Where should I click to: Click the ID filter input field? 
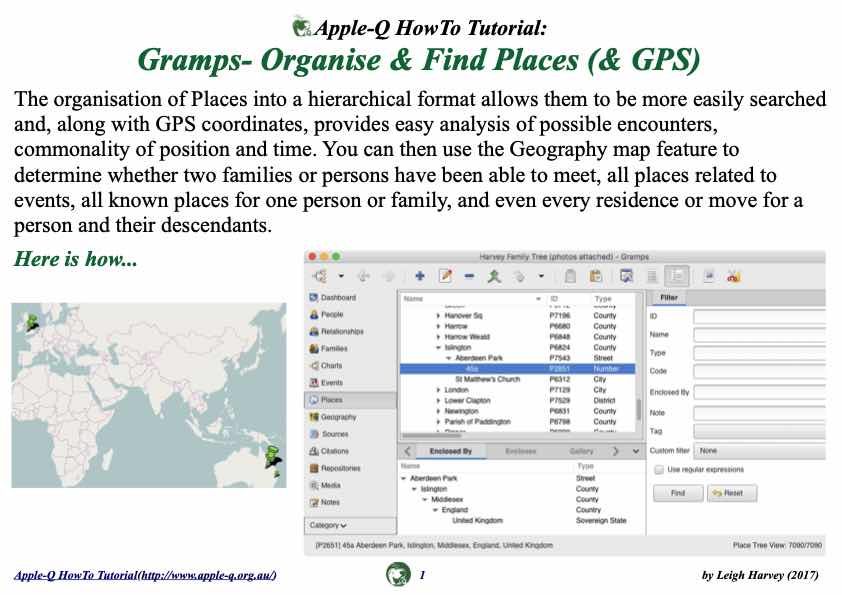[x=760, y=316]
